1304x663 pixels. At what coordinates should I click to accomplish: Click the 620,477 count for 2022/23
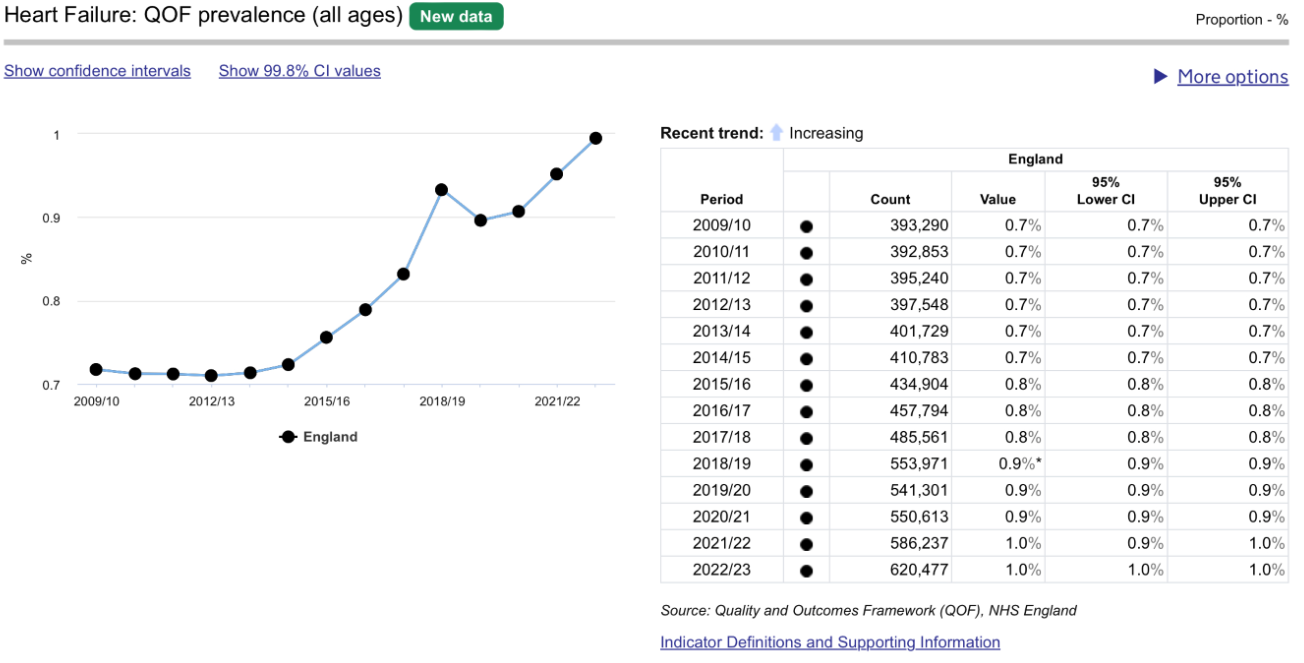pos(921,568)
